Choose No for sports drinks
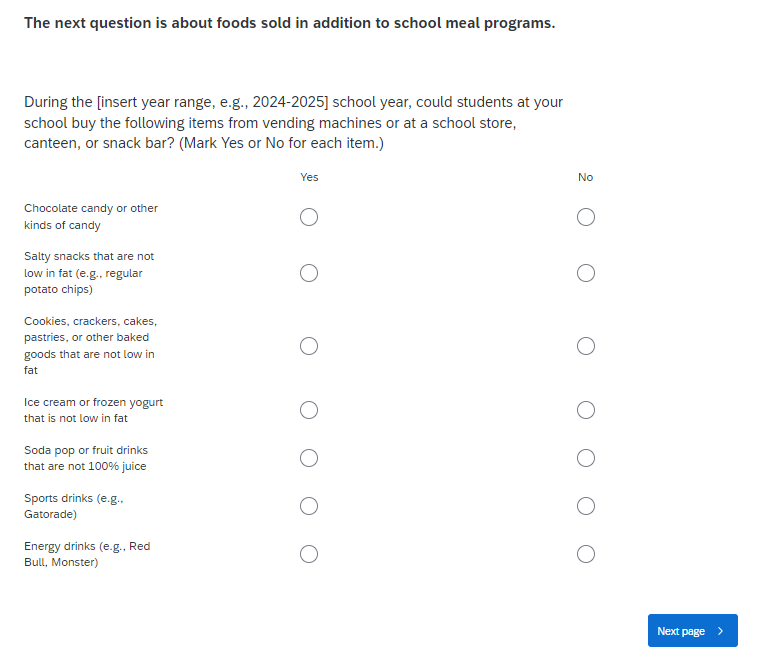758x669 pixels. click(x=586, y=506)
